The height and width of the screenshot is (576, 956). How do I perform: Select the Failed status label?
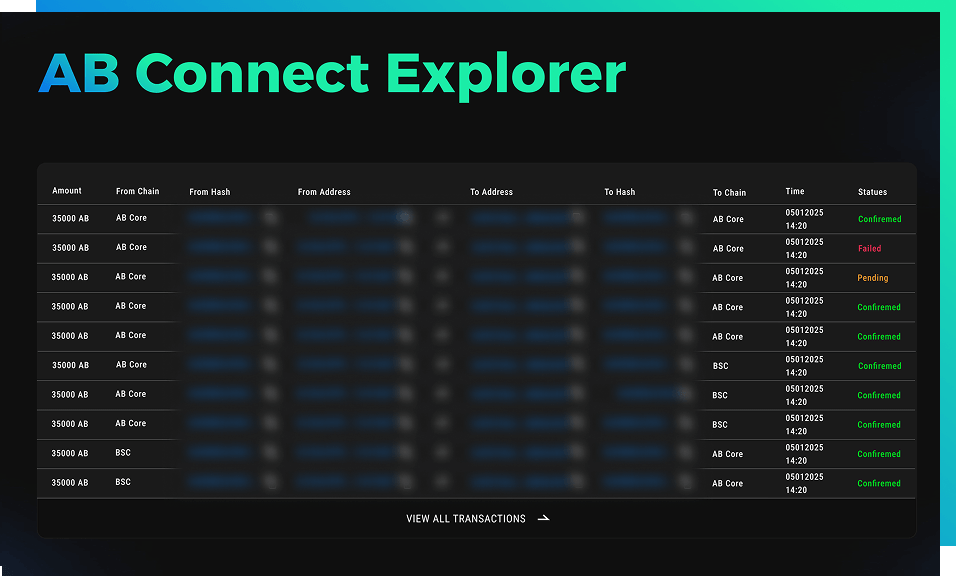(x=869, y=248)
